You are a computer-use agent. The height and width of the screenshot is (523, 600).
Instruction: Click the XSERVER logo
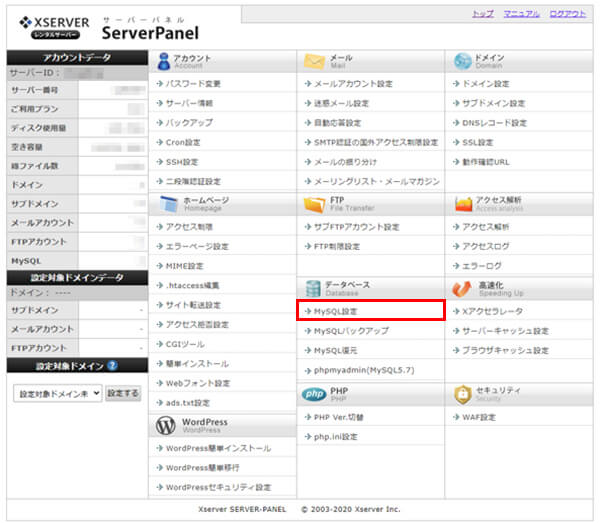[54, 28]
